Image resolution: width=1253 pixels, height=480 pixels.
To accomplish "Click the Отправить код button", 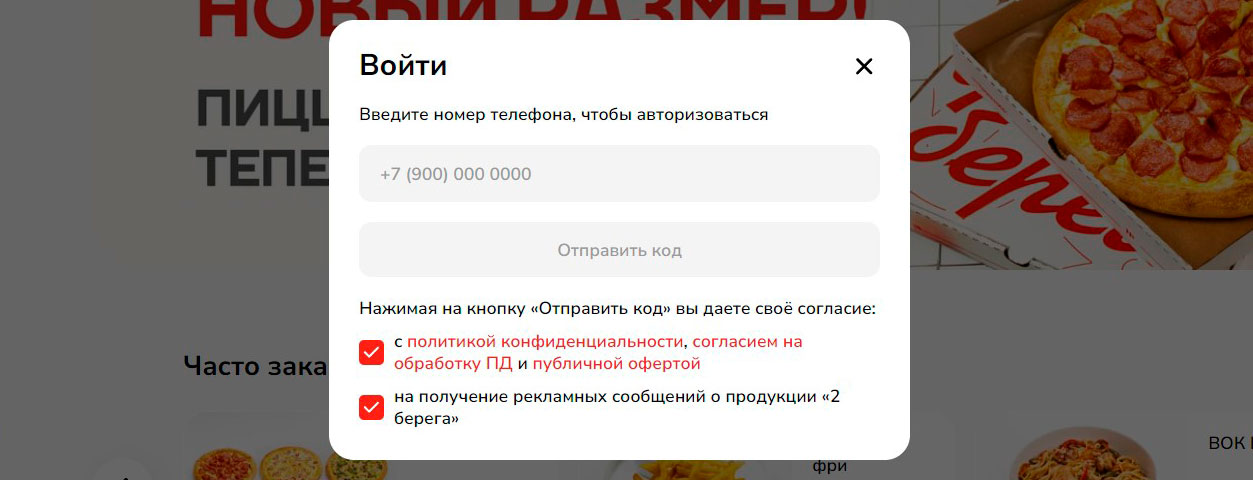I will tap(619, 250).
